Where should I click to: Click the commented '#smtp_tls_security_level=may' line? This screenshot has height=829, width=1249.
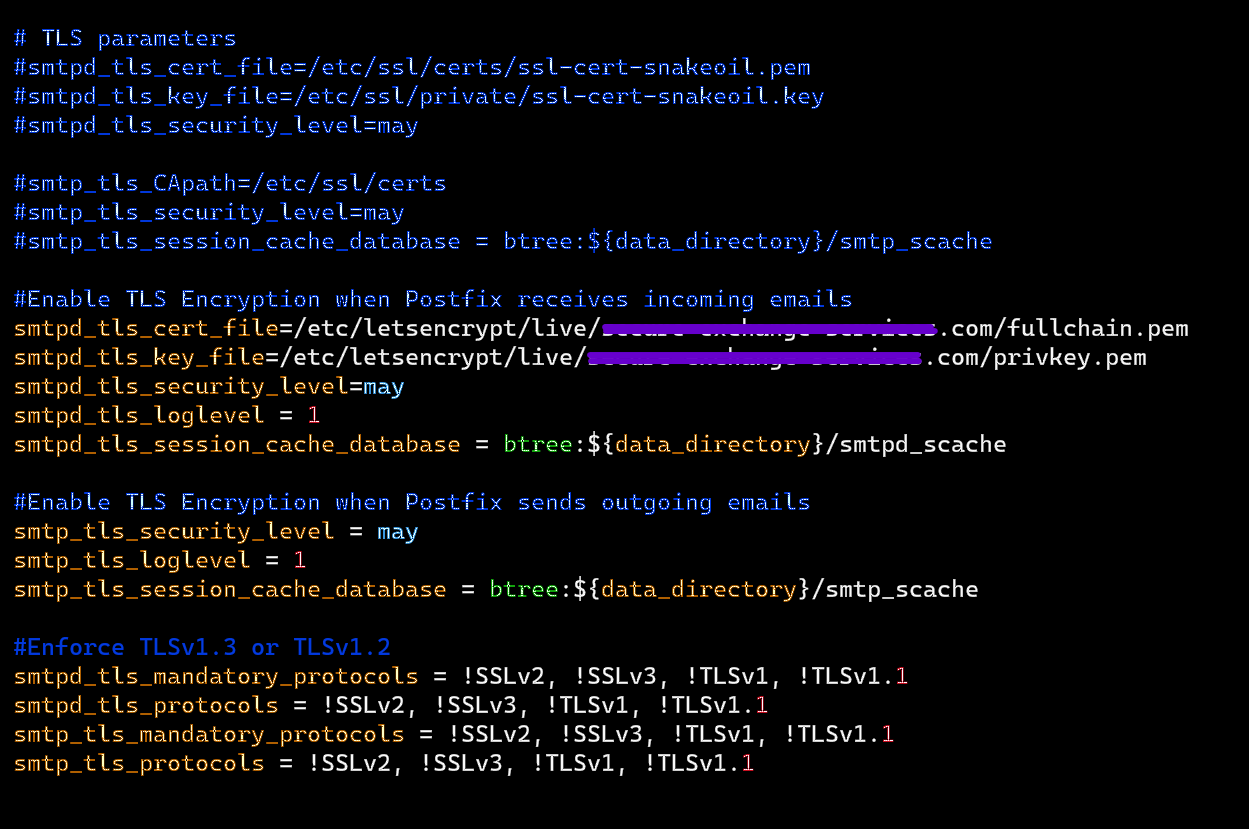click(209, 213)
